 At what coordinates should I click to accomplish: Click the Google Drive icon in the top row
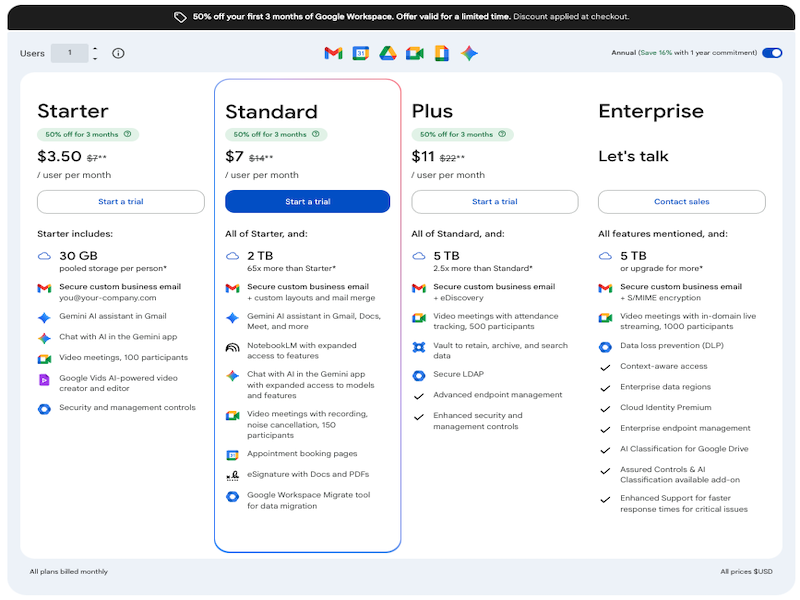(x=387, y=53)
